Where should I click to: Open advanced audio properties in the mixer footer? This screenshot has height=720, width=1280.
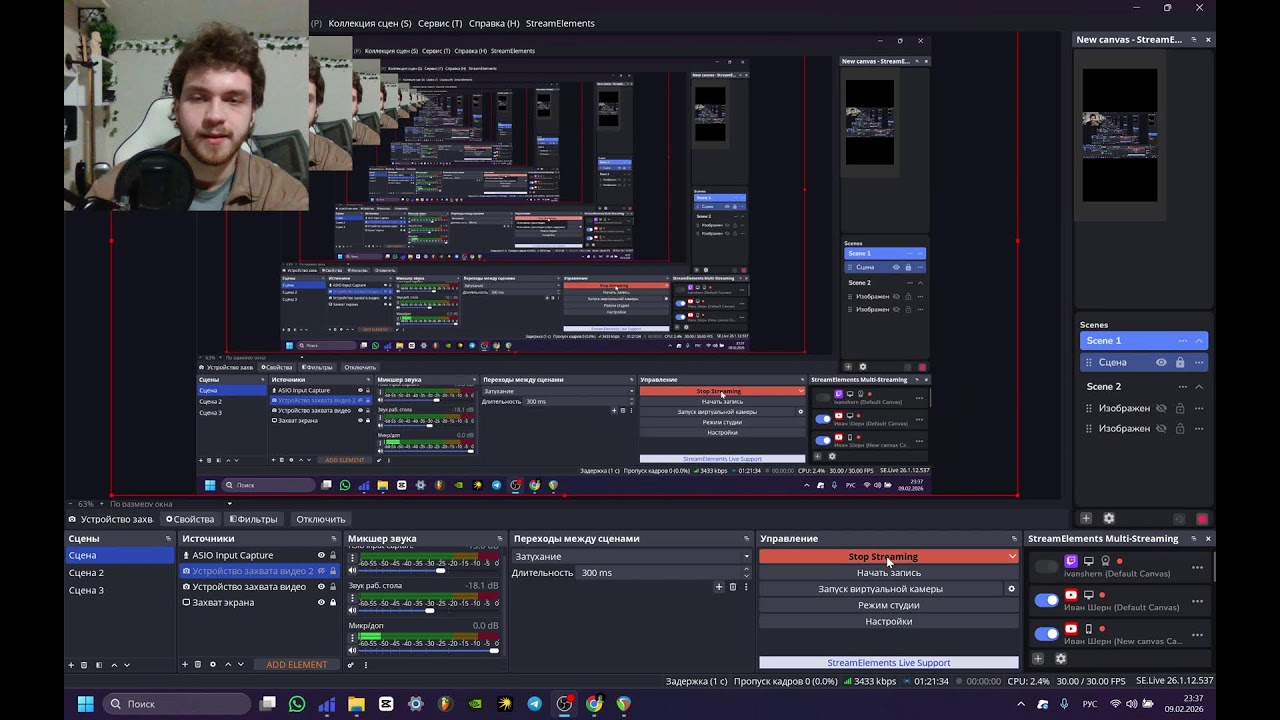[x=351, y=665]
